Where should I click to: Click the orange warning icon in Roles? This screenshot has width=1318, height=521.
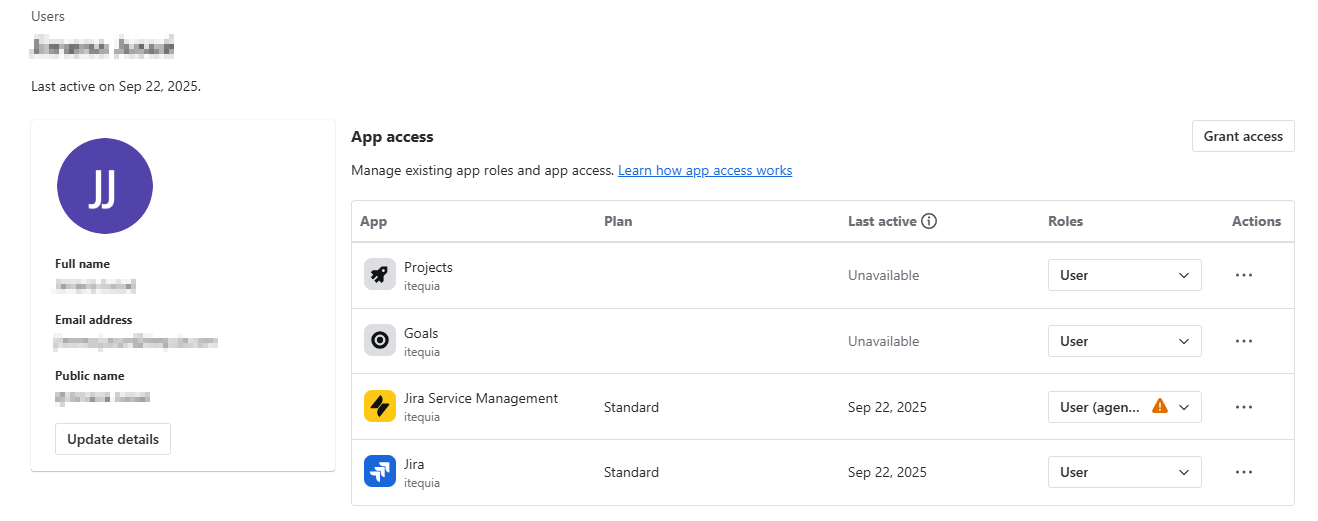click(x=1160, y=406)
